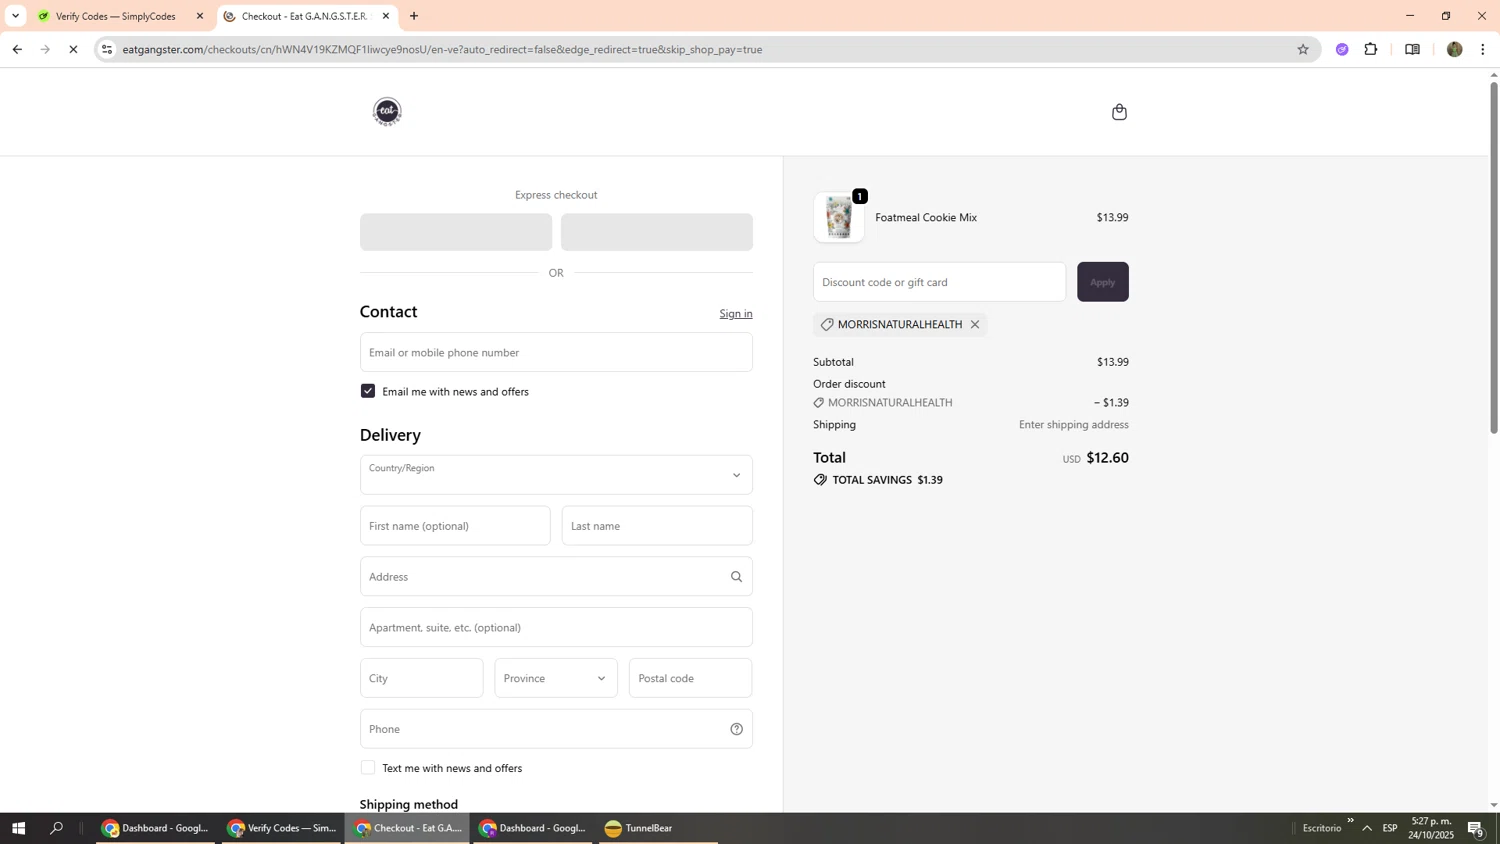Open first Dashboard Google Chrome taskbar window

click(x=155, y=828)
